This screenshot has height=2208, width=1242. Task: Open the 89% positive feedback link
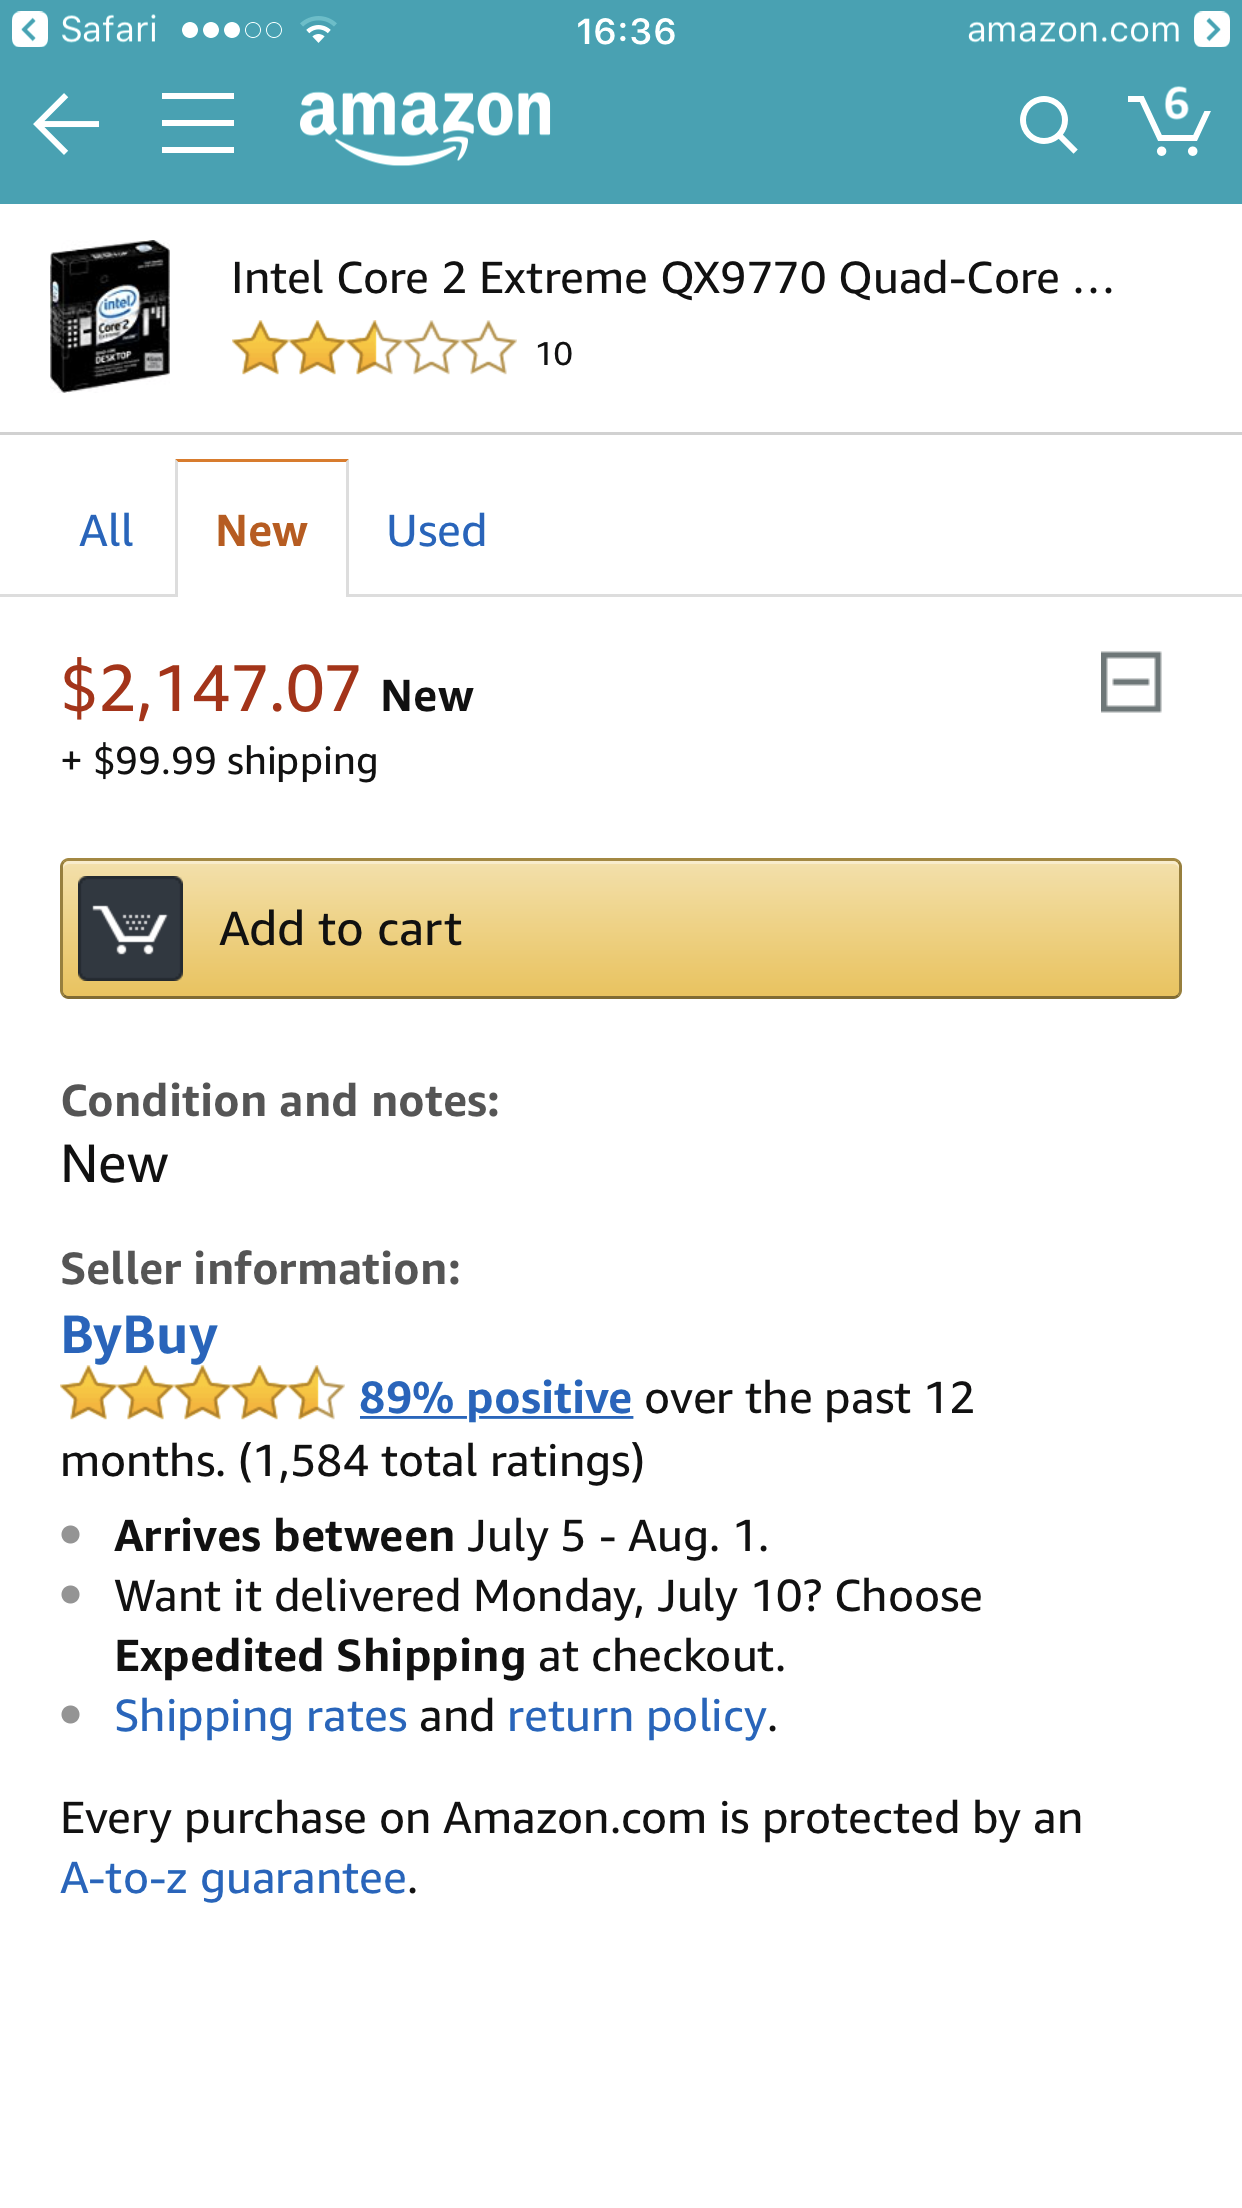pyautogui.click(x=495, y=1398)
